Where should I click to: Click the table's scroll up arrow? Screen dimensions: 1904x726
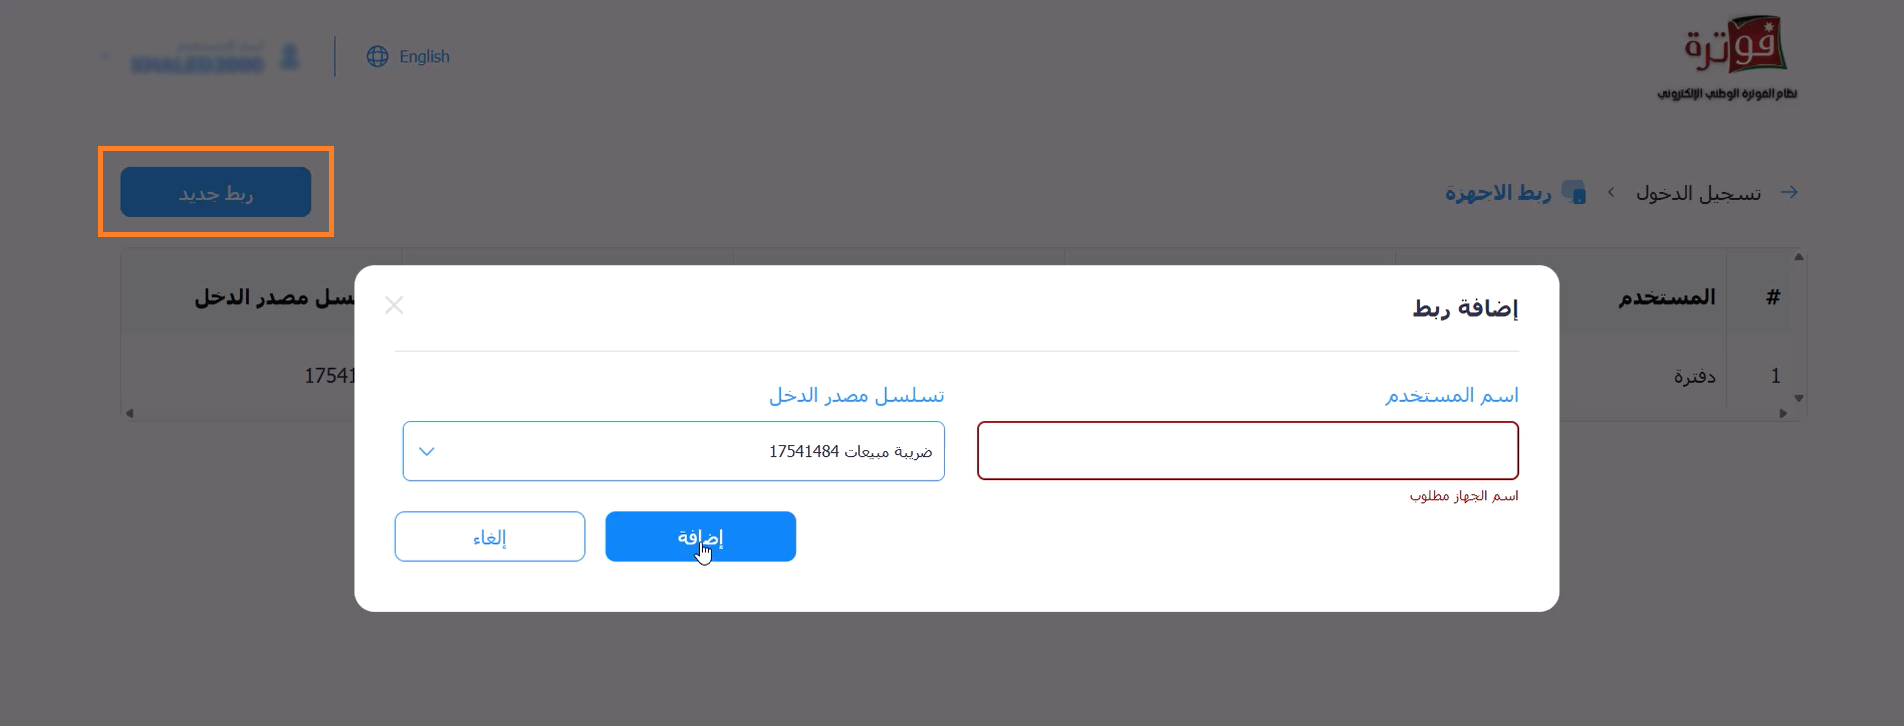click(1799, 257)
